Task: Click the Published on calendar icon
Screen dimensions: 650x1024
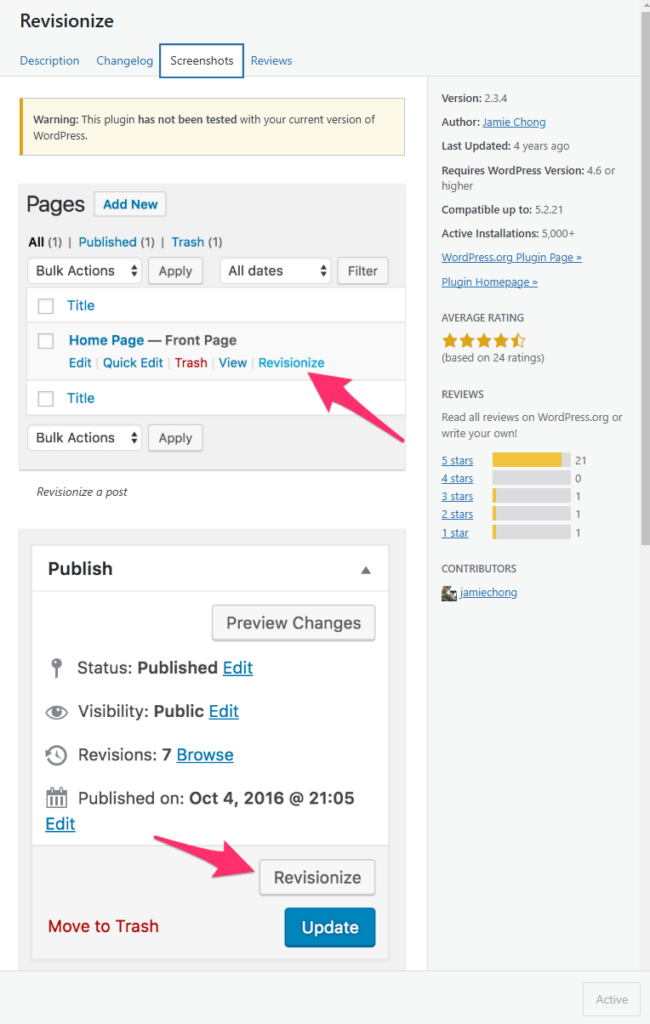Action: (57, 798)
